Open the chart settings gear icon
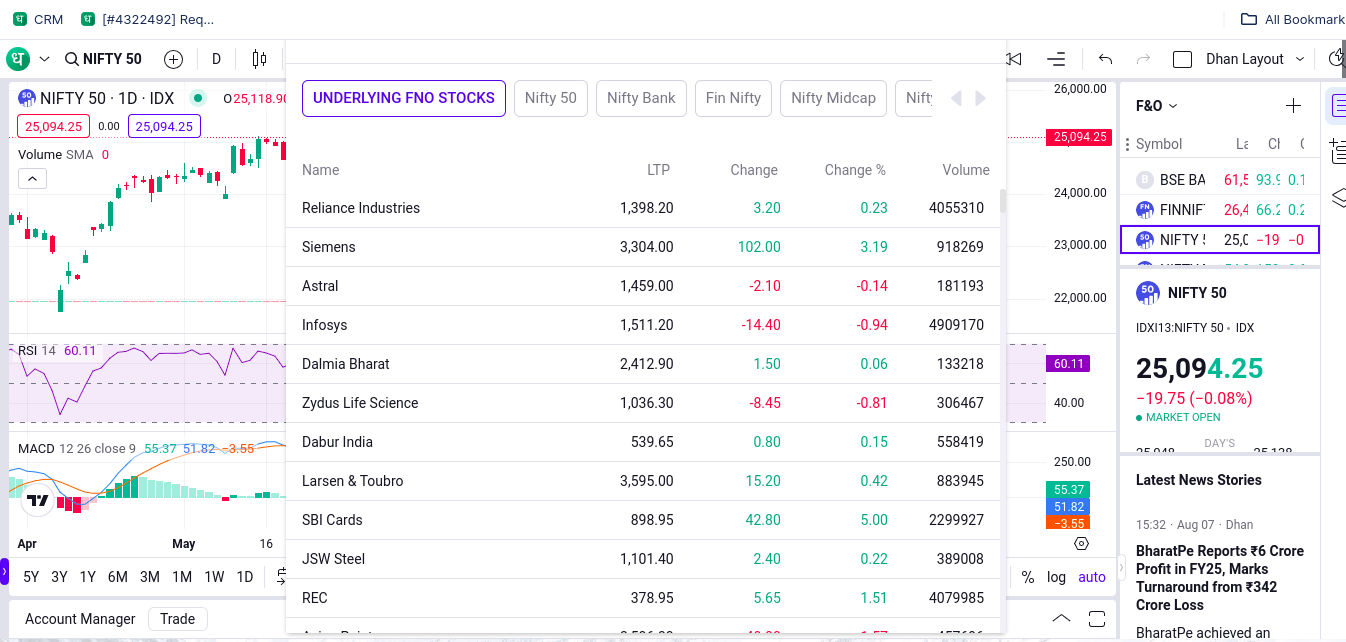Viewport: 1346px width, 642px height. point(1081,543)
